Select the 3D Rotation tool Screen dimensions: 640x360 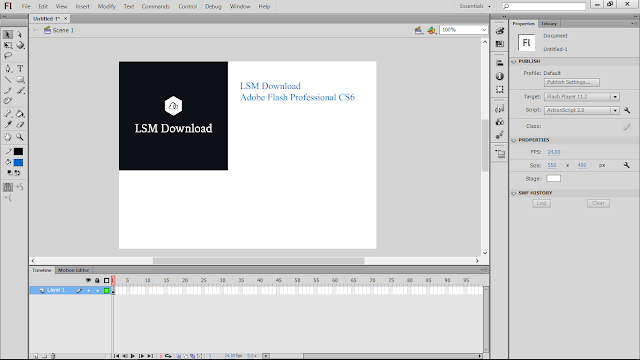20,45
